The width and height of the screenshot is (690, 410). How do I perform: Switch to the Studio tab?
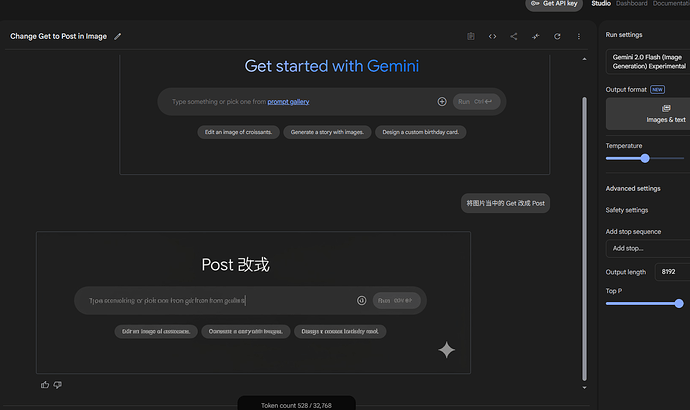(601, 4)
